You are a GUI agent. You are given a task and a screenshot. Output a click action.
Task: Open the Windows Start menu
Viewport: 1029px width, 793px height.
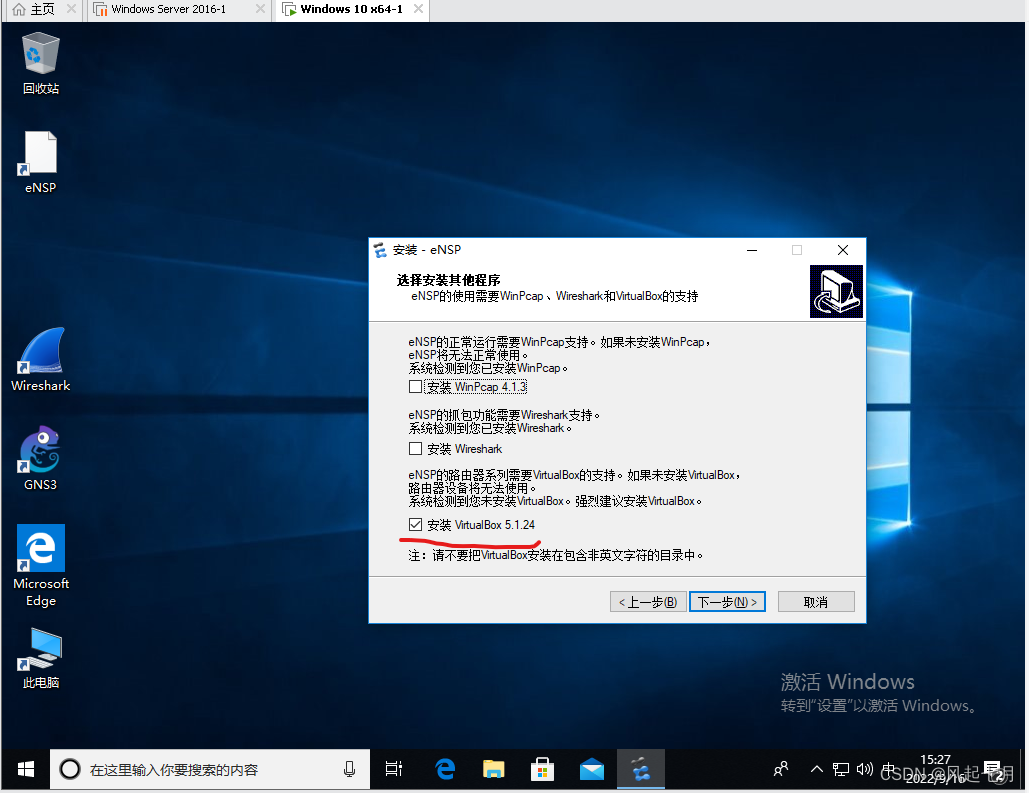[26, 769]
